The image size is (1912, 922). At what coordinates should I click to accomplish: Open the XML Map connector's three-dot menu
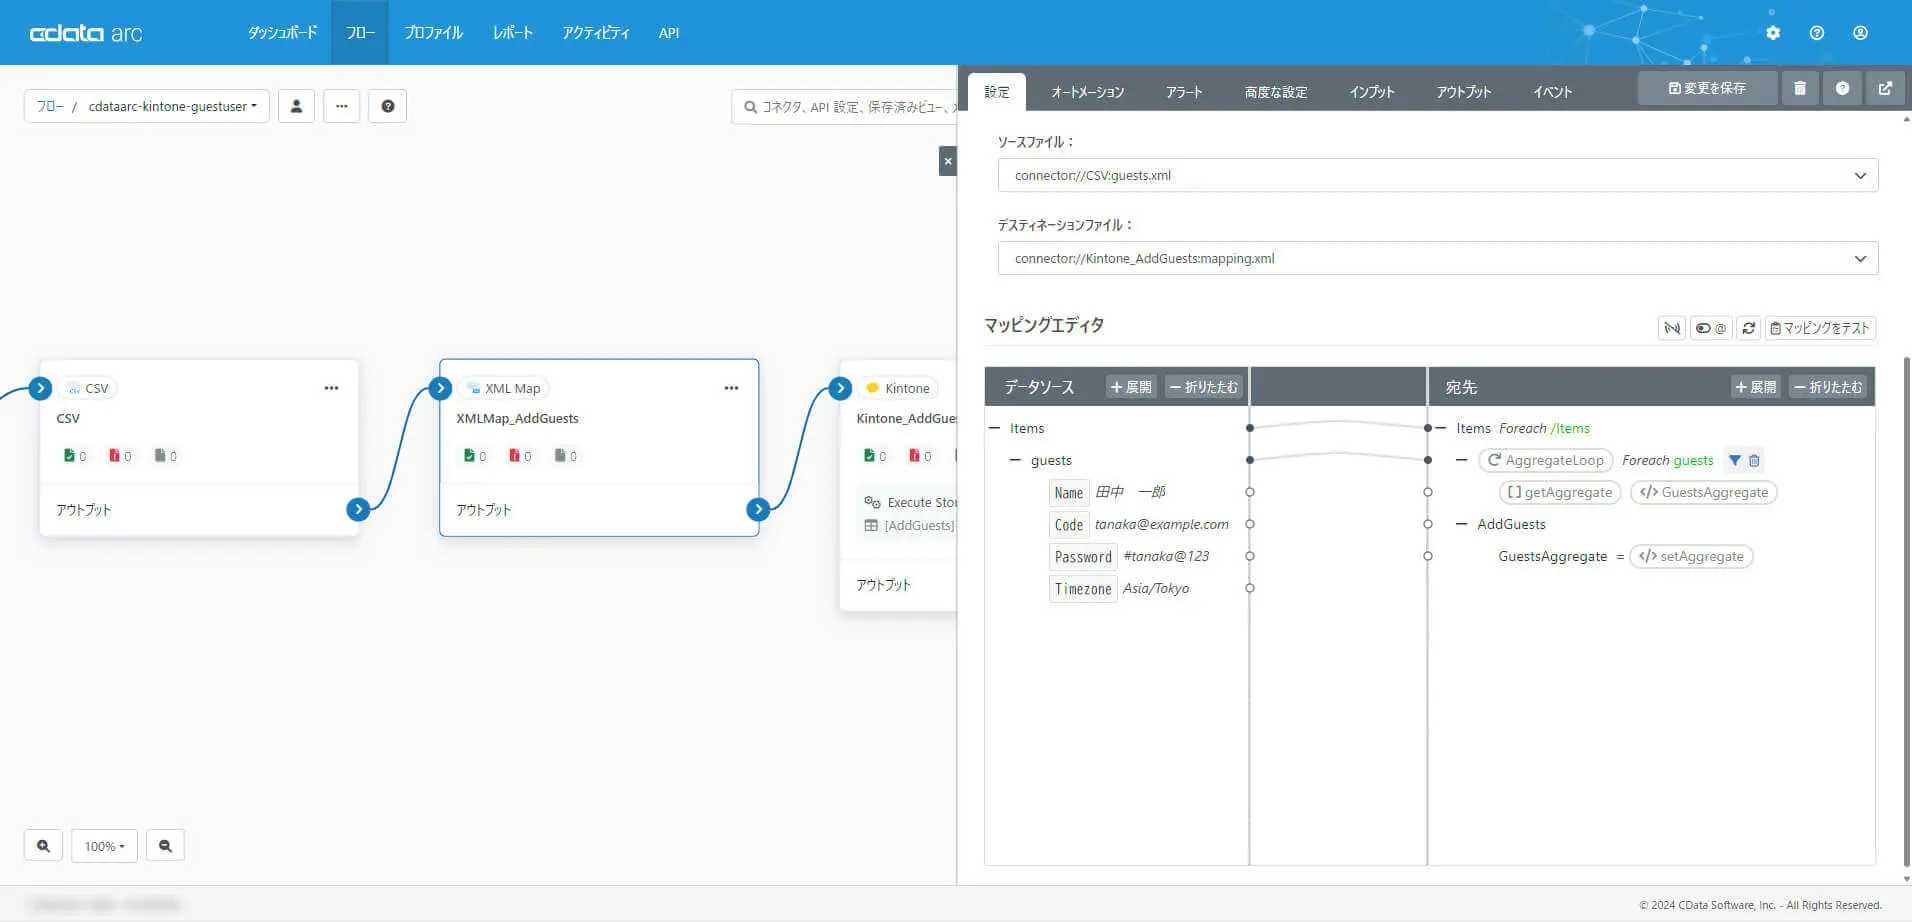click(x=731, y=388)
